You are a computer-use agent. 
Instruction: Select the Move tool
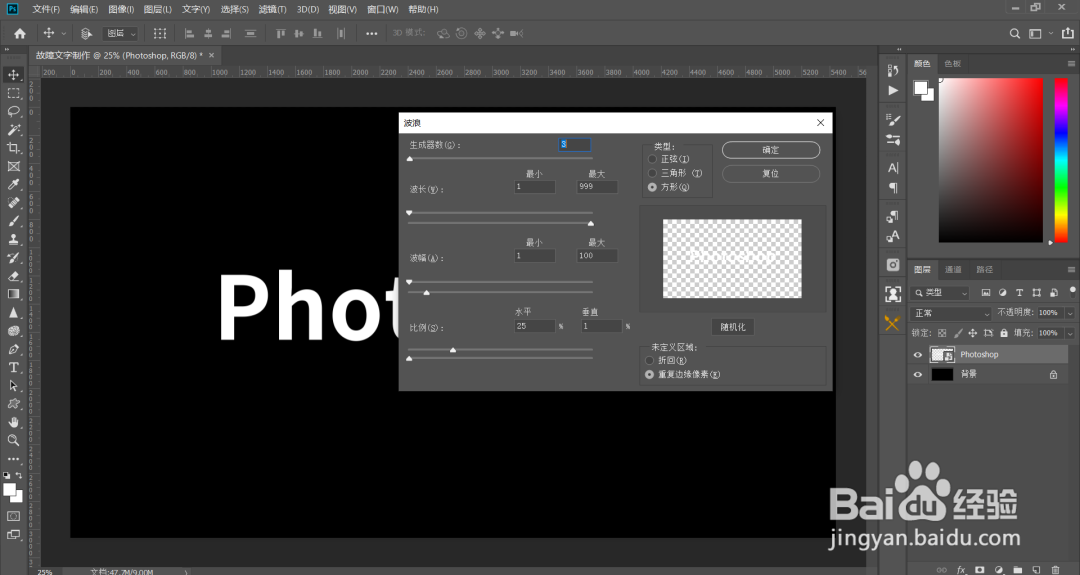coord(13,74)
